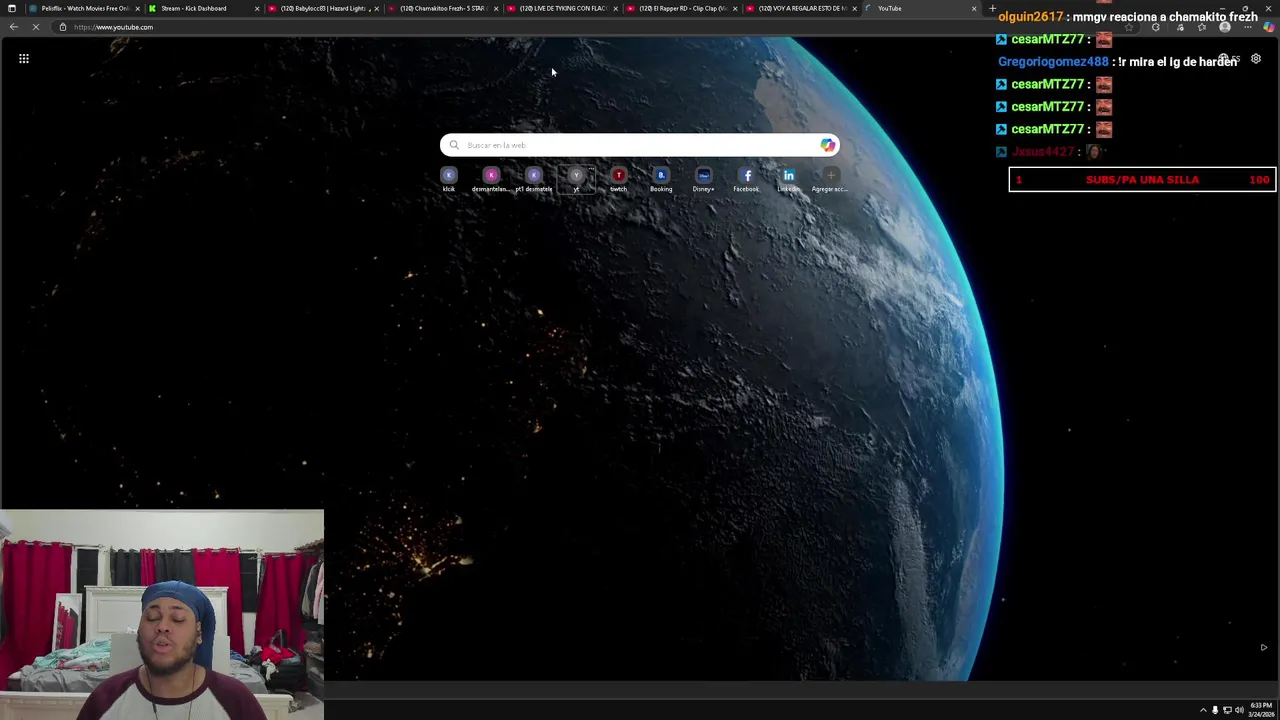Click the Agregar acceso directo plus tile
This screenshot has height=720, width=1280.
[831, 179]
